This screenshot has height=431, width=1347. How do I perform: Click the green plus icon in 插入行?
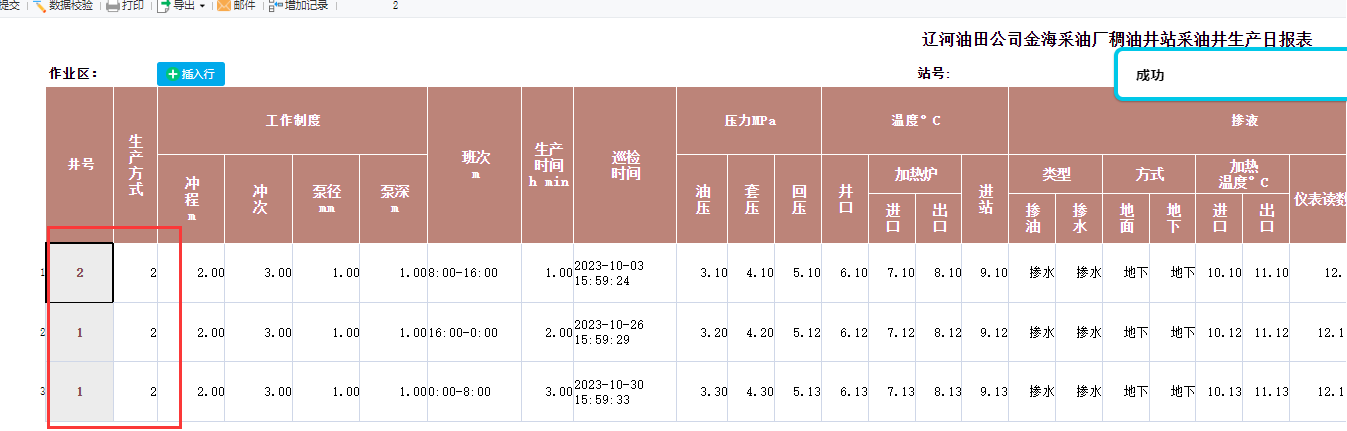pyautogui.click(x=173, y=74)
